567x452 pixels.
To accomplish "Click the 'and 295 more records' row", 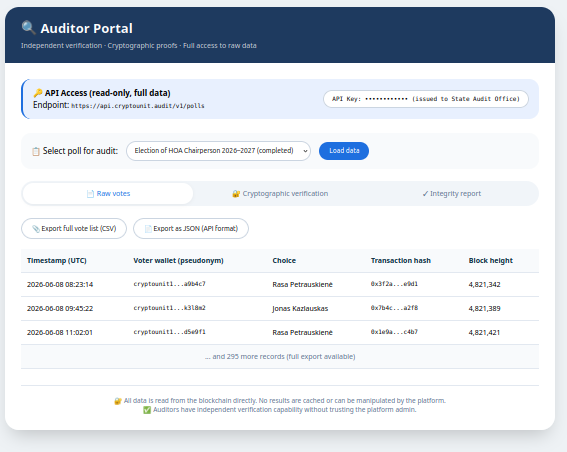I will (x=280, y=357).
